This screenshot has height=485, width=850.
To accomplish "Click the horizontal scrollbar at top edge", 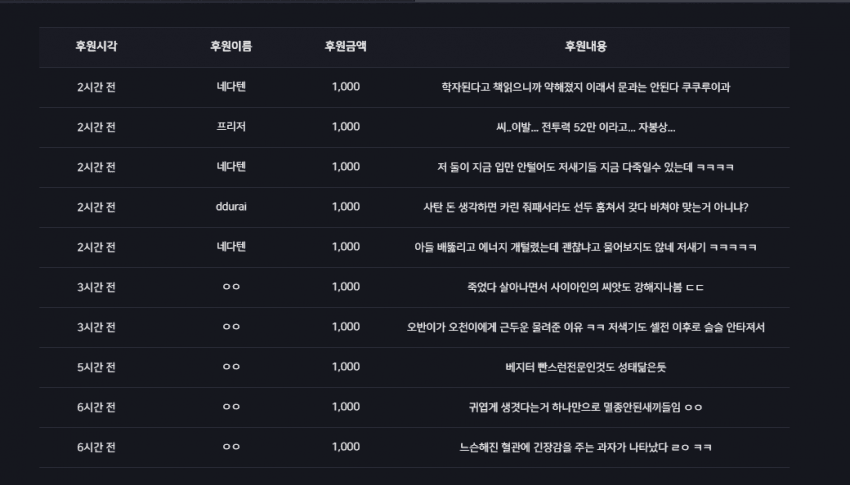I will pyautogui.click(x=208, y=1).
